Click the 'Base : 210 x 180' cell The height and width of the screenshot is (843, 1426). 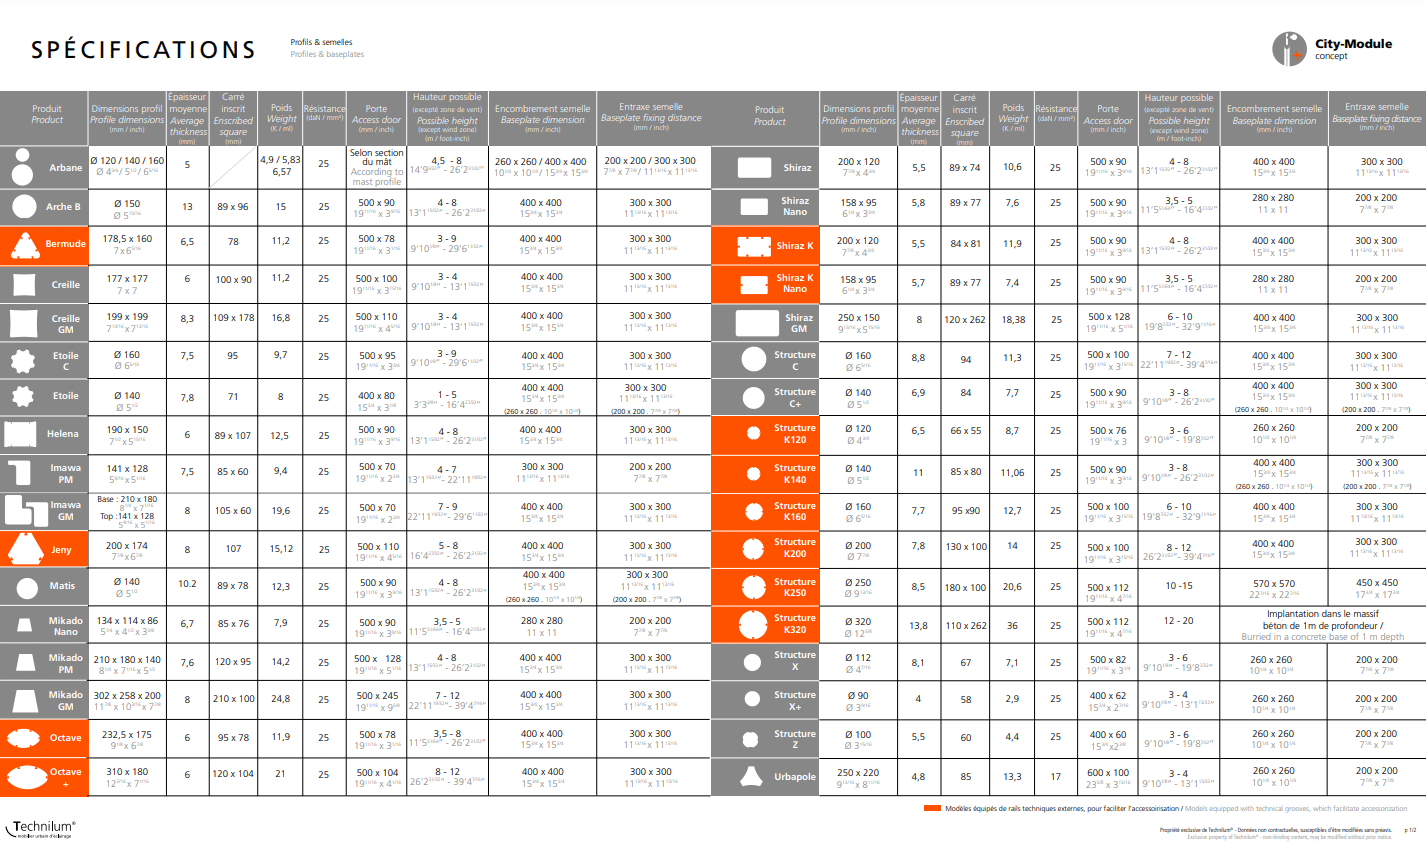(127, 499)
